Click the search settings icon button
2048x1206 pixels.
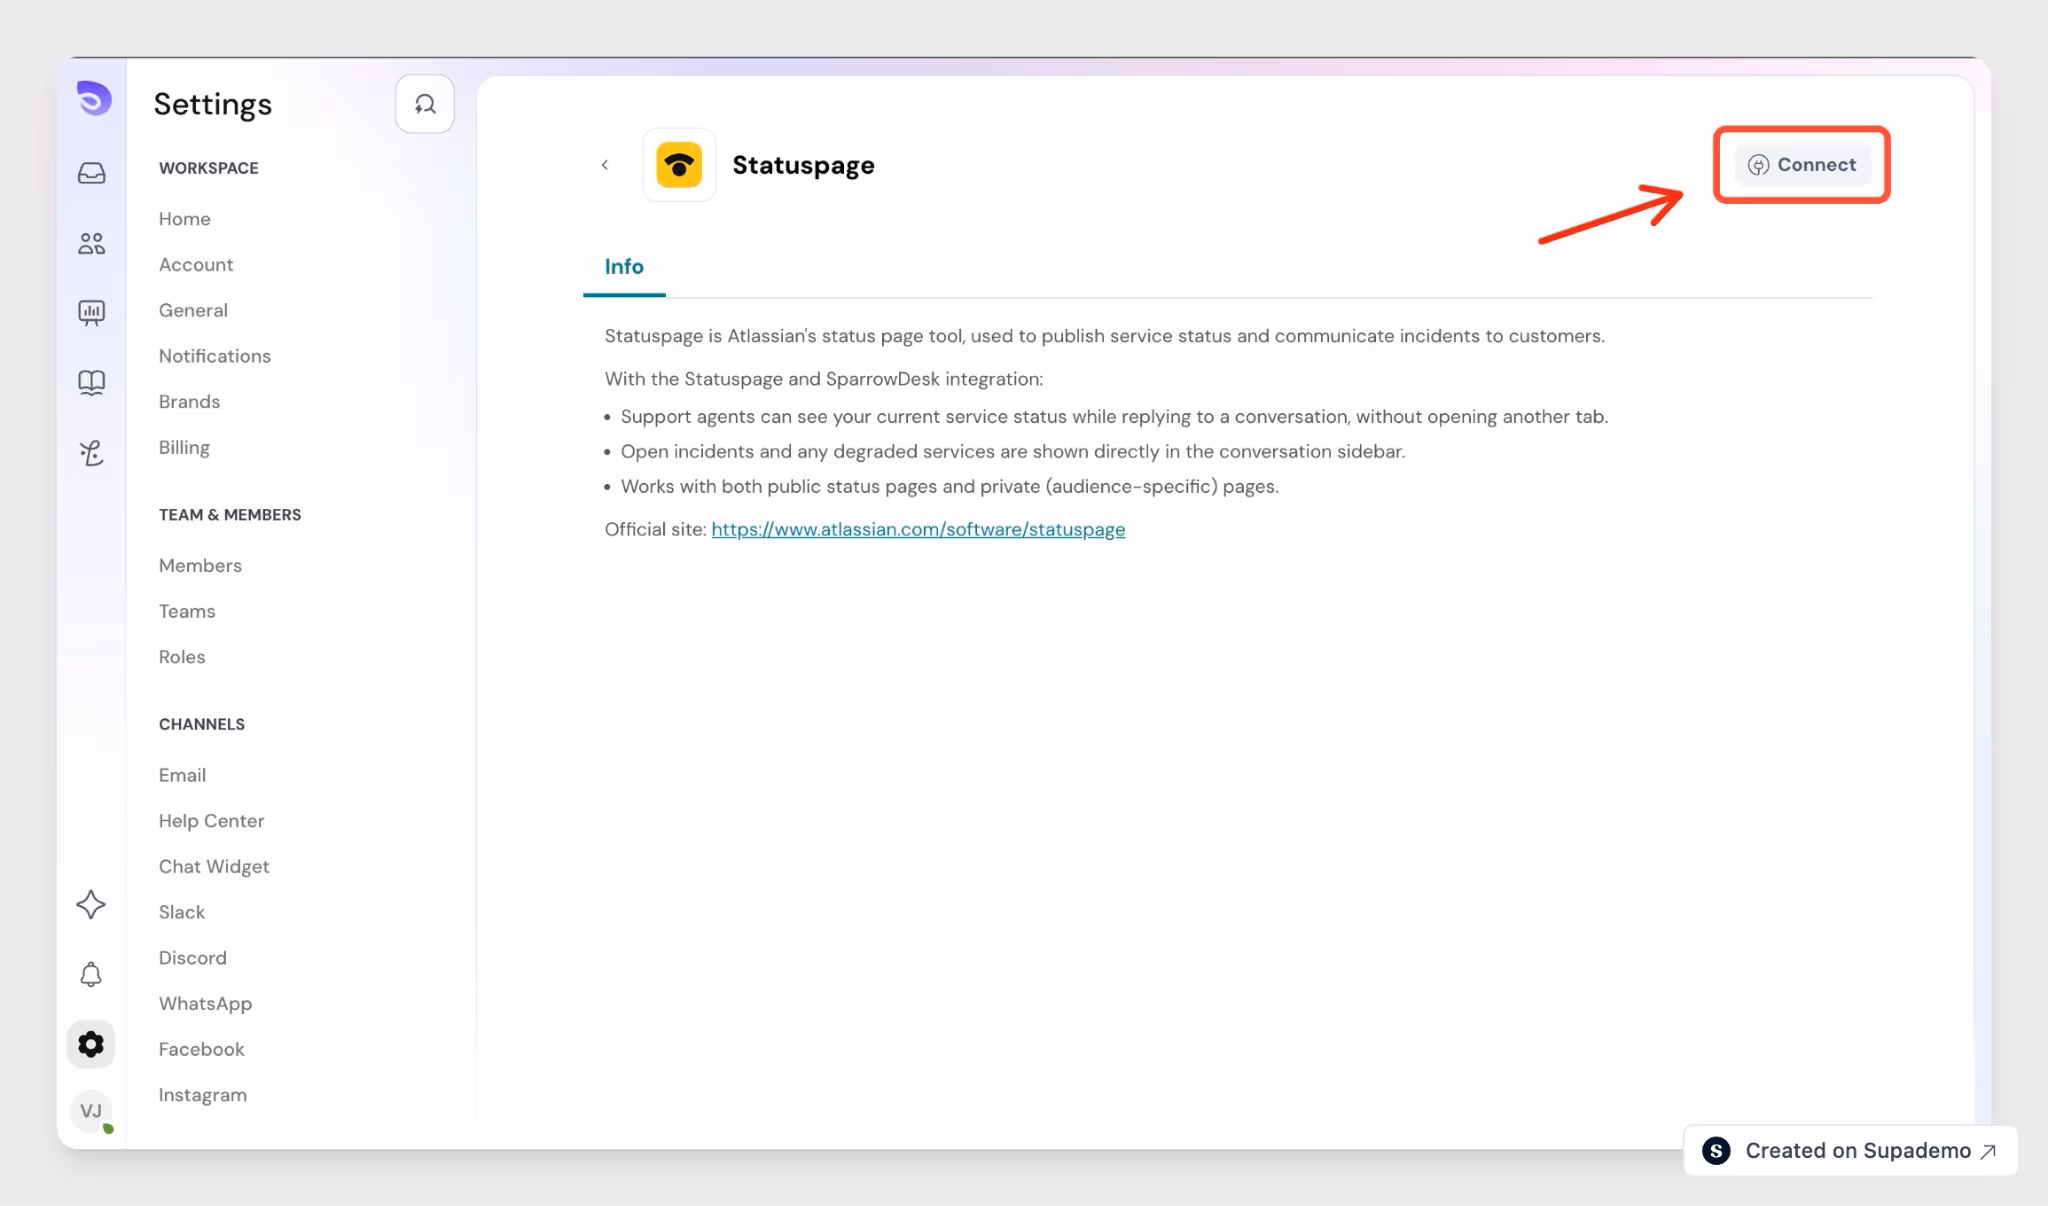(x=425, y=104)
